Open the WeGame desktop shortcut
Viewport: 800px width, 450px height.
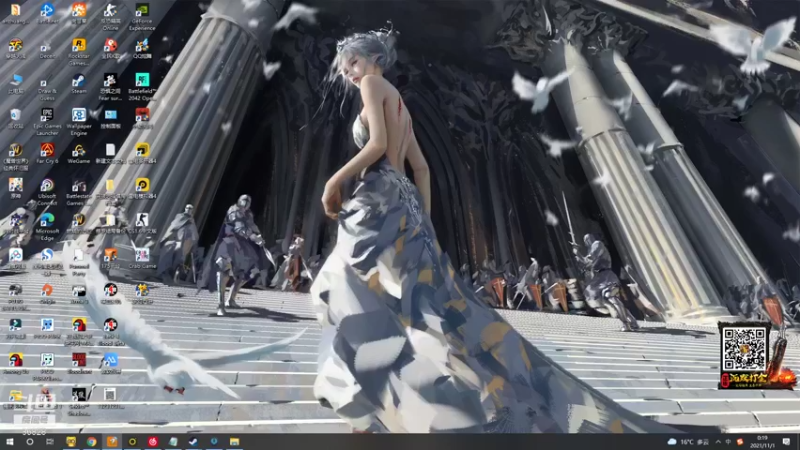click(x=79, y=153)
